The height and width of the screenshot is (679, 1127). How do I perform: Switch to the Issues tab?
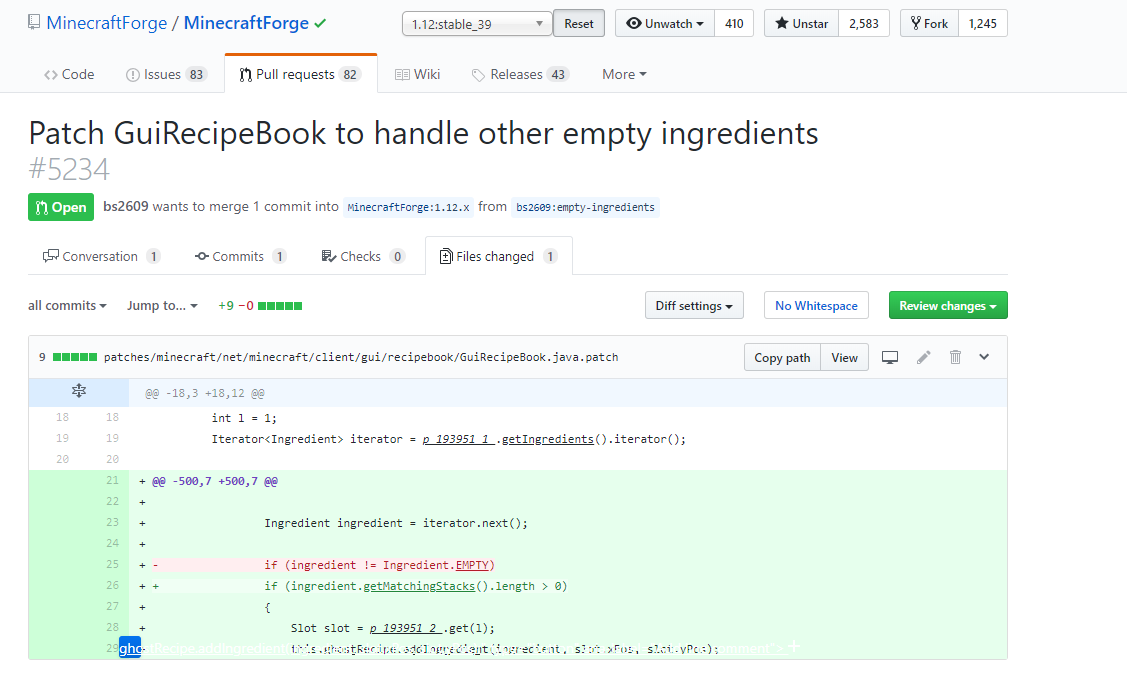pos(166,75)
